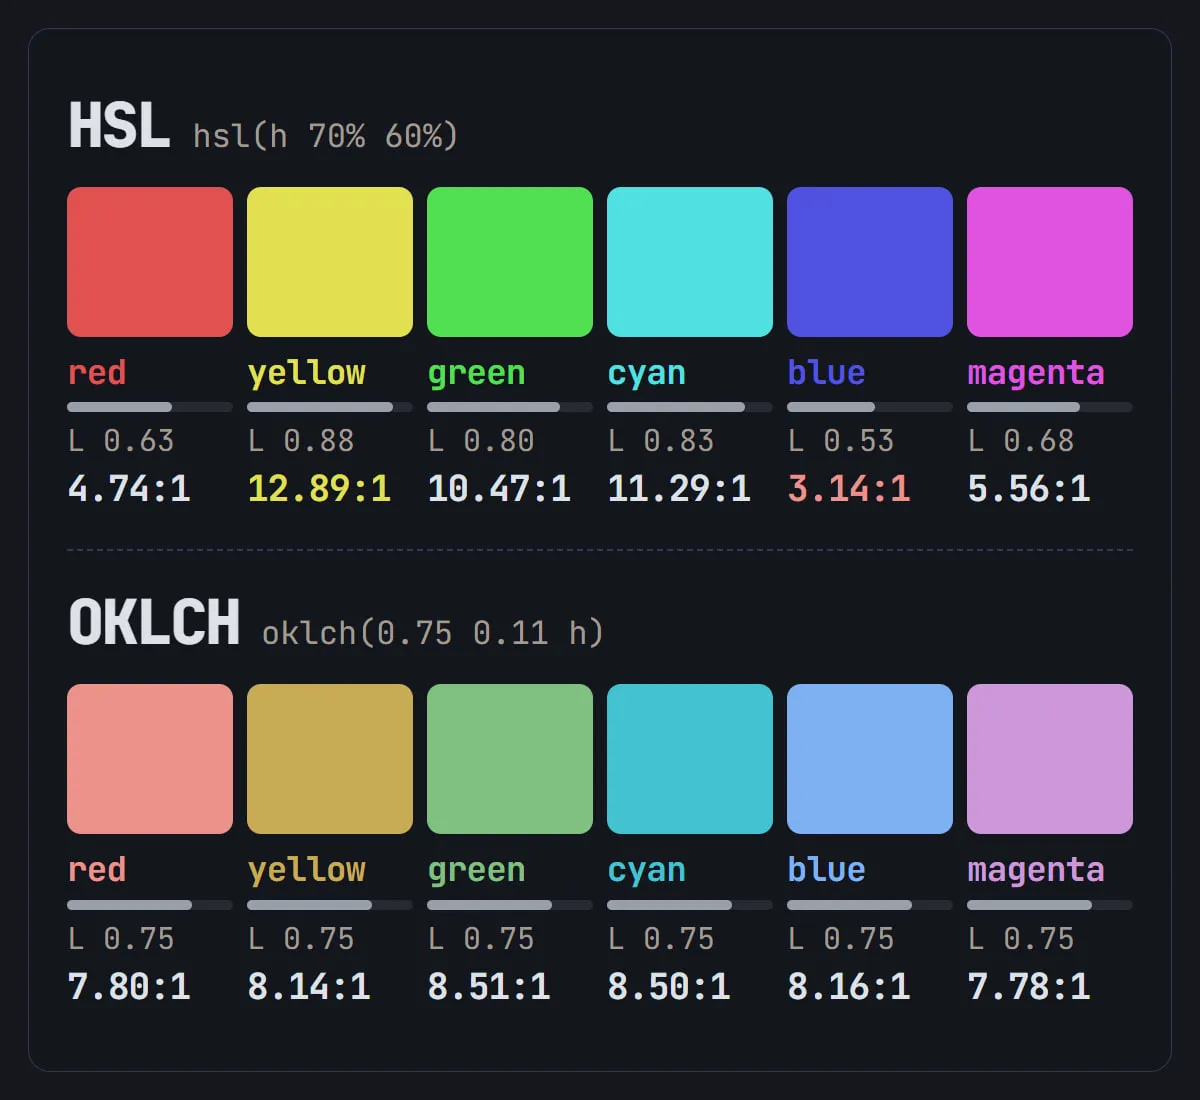Screen dimensions: 1200x1100
Task: Click the 11.29:1 contrast ratio
Action: point(679,489)
